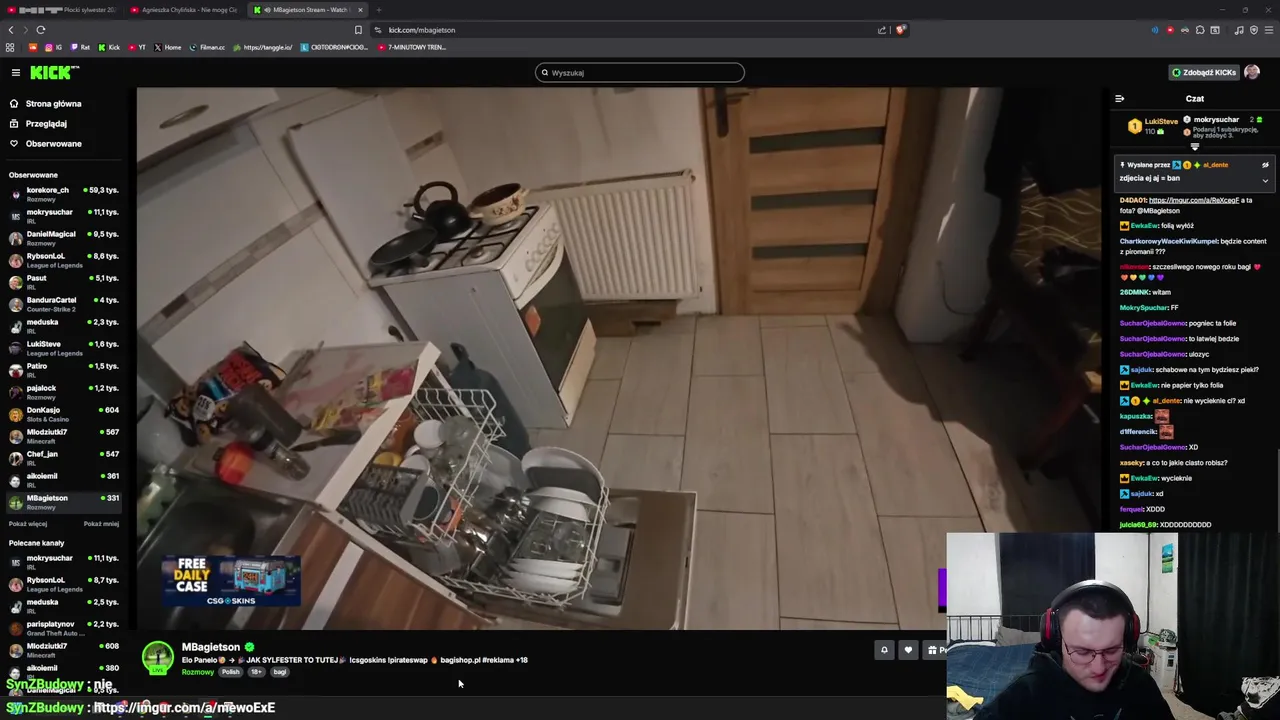Open the imgur link from D4DA01

[x=1194, y=200]
